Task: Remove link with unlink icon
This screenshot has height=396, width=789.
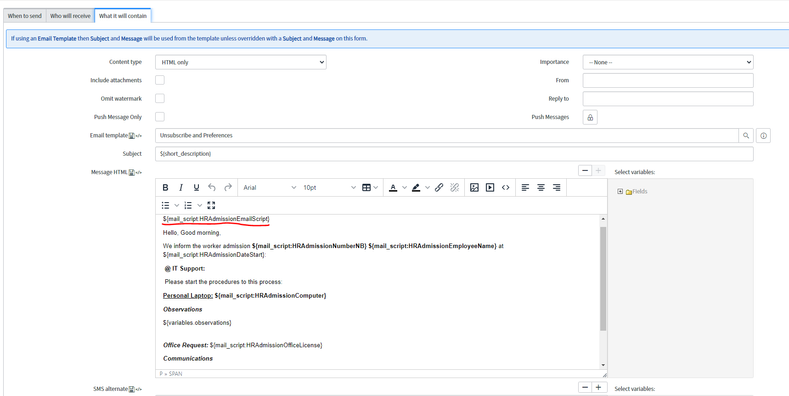Action: 454,187
